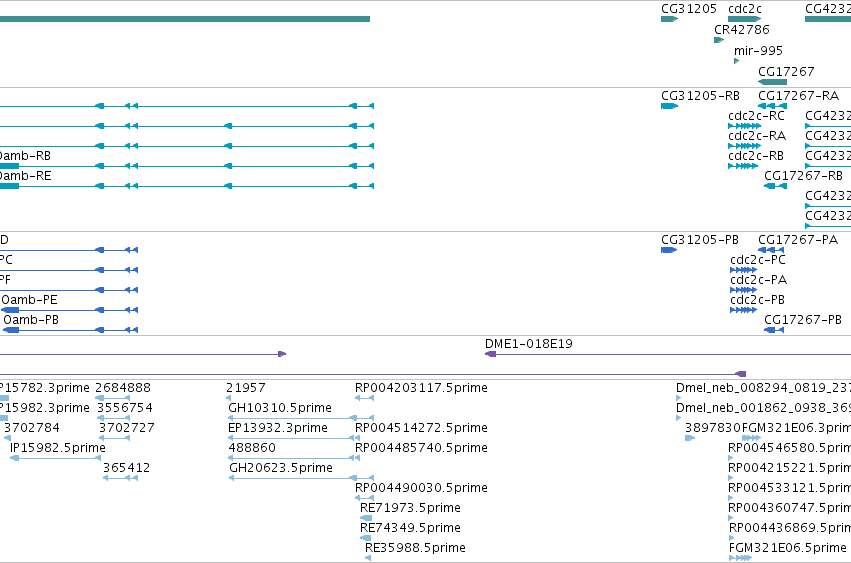Open transcript CG31205-RB
851x563 pixels.
pos(669,106)
